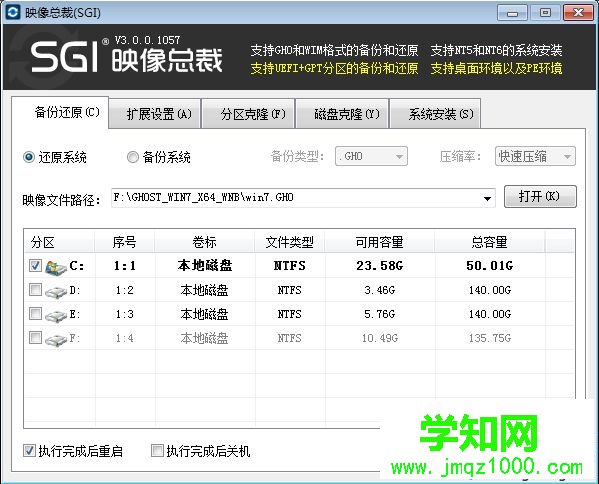
Task: Check the E: partition checkbox
Action: [x=36, y=314]
